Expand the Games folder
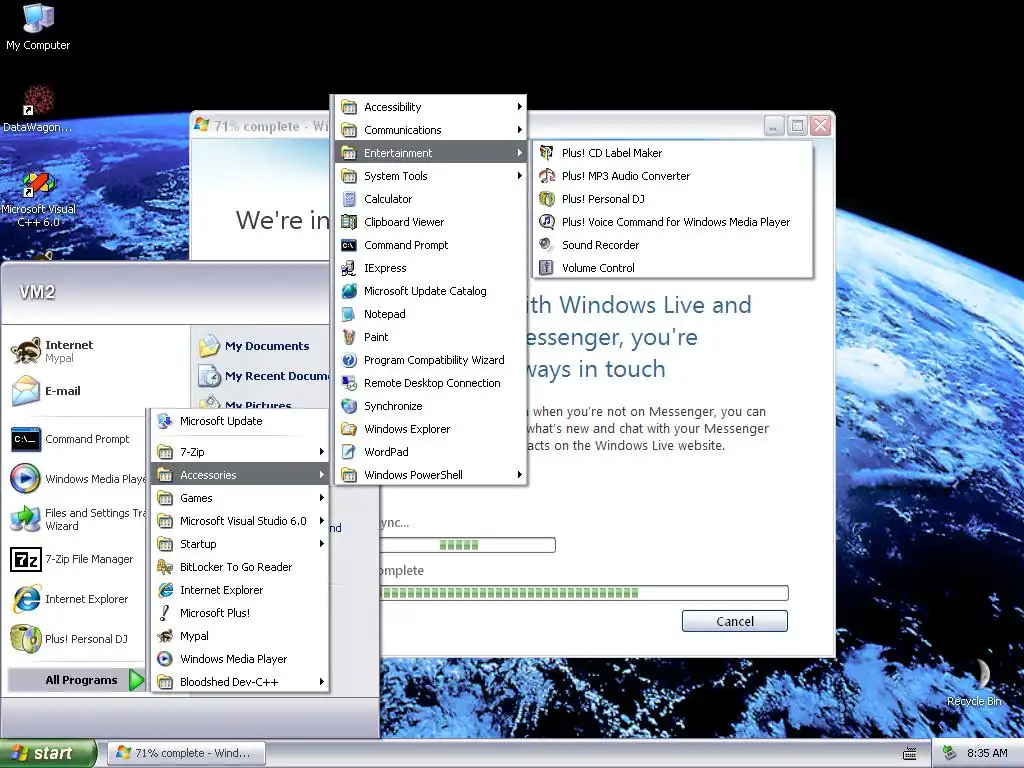The height and width of the screenshot is (768, 1024). (x=240, y=498)
